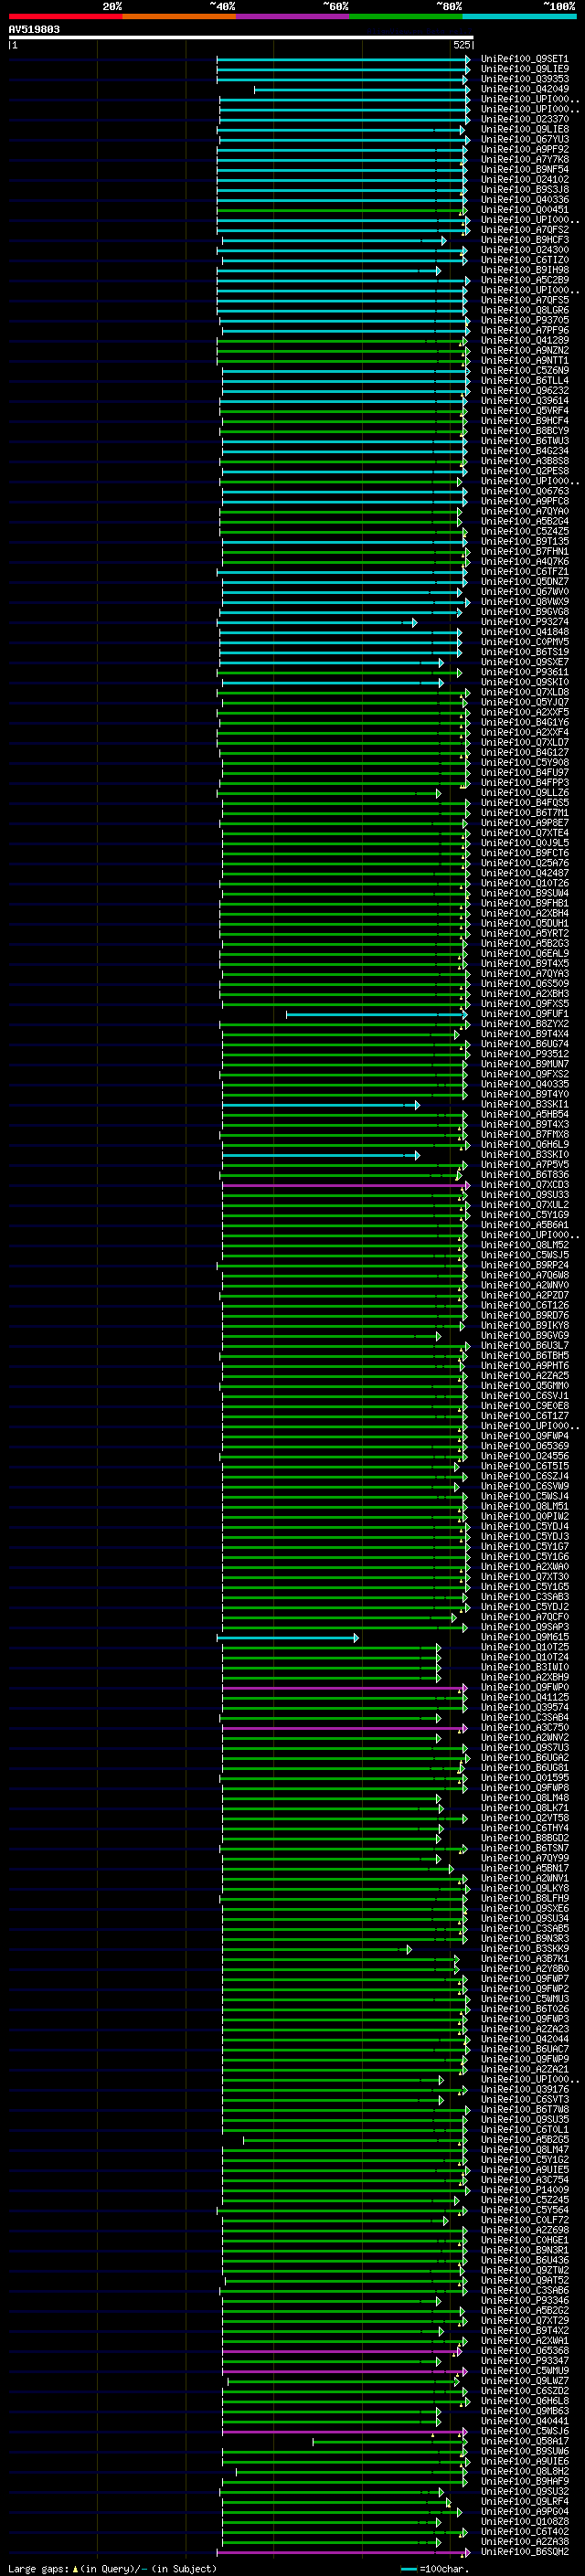Click the magenta alignment bar for UniRef100_Q7XCD3
Image resolution: width=585 pixels, height=2576 pixels.
point(346,1186)
